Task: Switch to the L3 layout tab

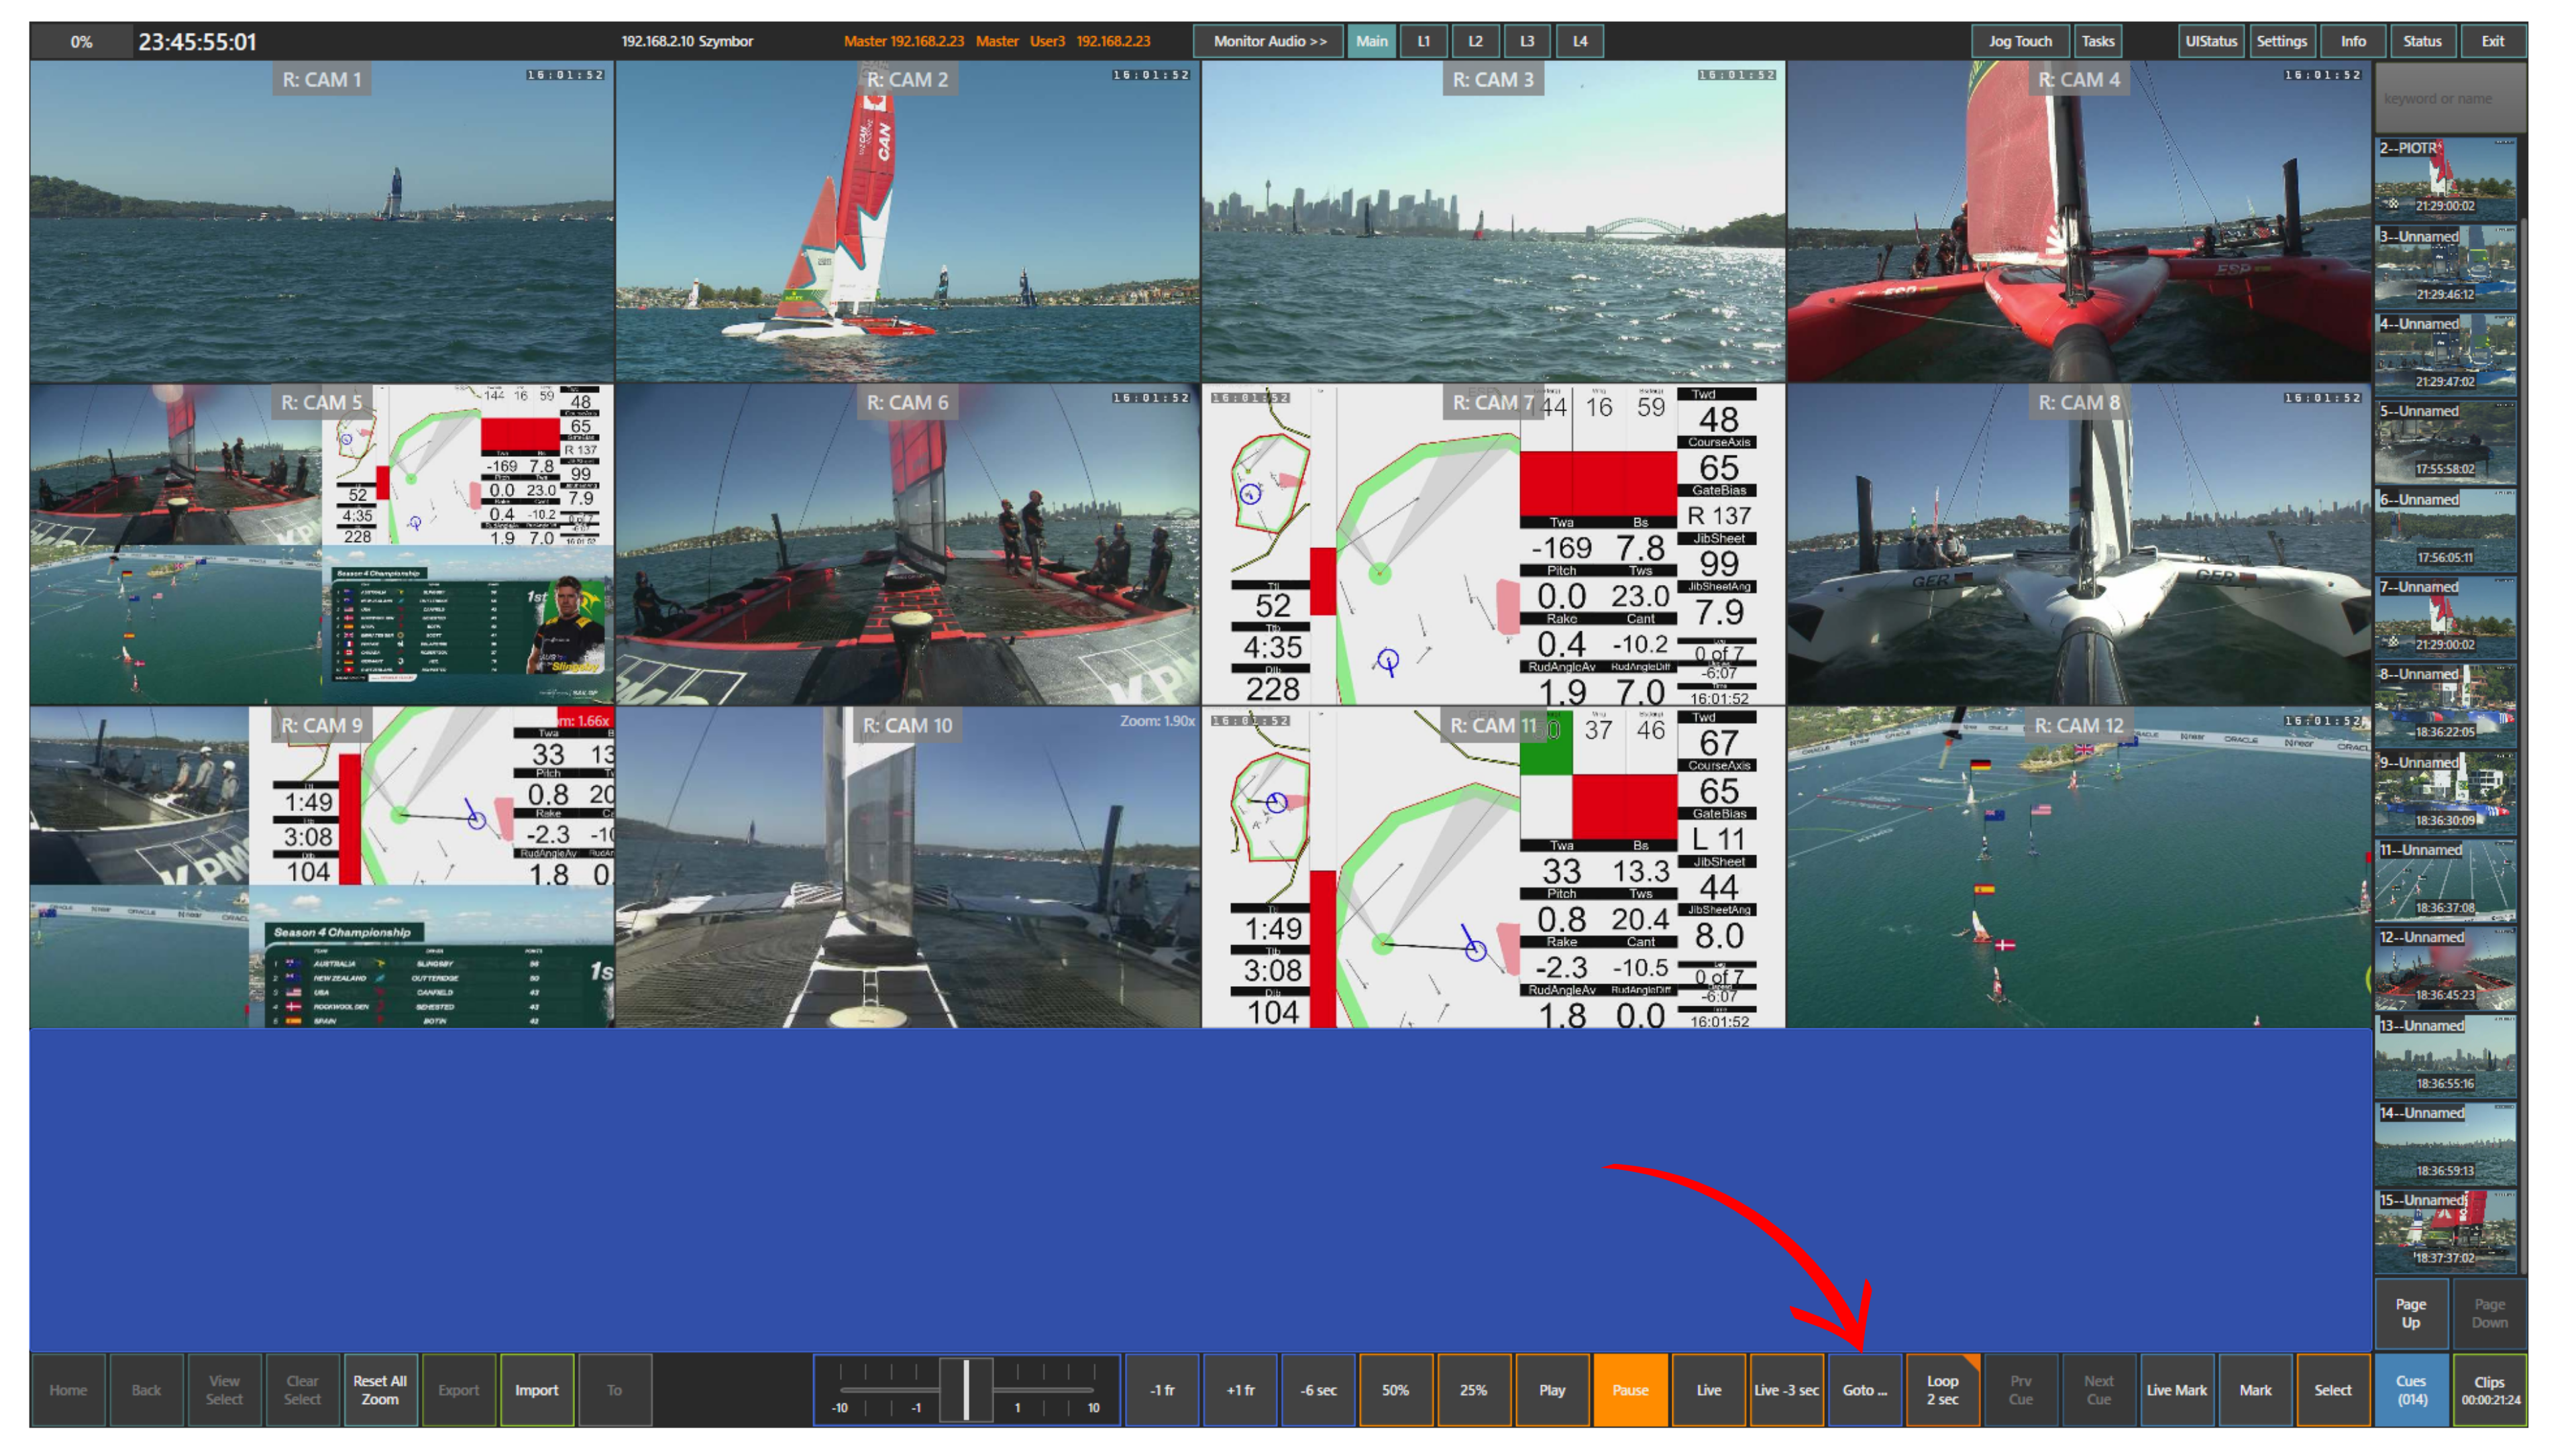Action: coord(1527,41)
